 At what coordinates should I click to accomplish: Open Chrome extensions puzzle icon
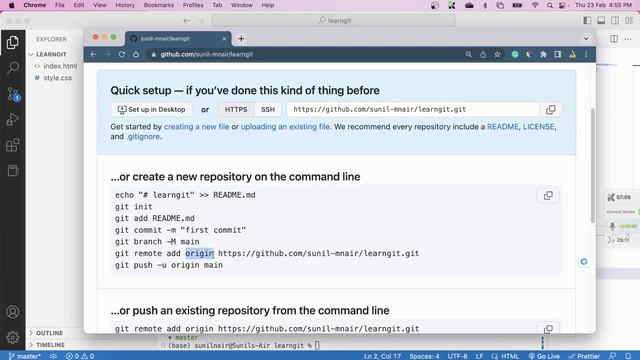coord(543,54)
